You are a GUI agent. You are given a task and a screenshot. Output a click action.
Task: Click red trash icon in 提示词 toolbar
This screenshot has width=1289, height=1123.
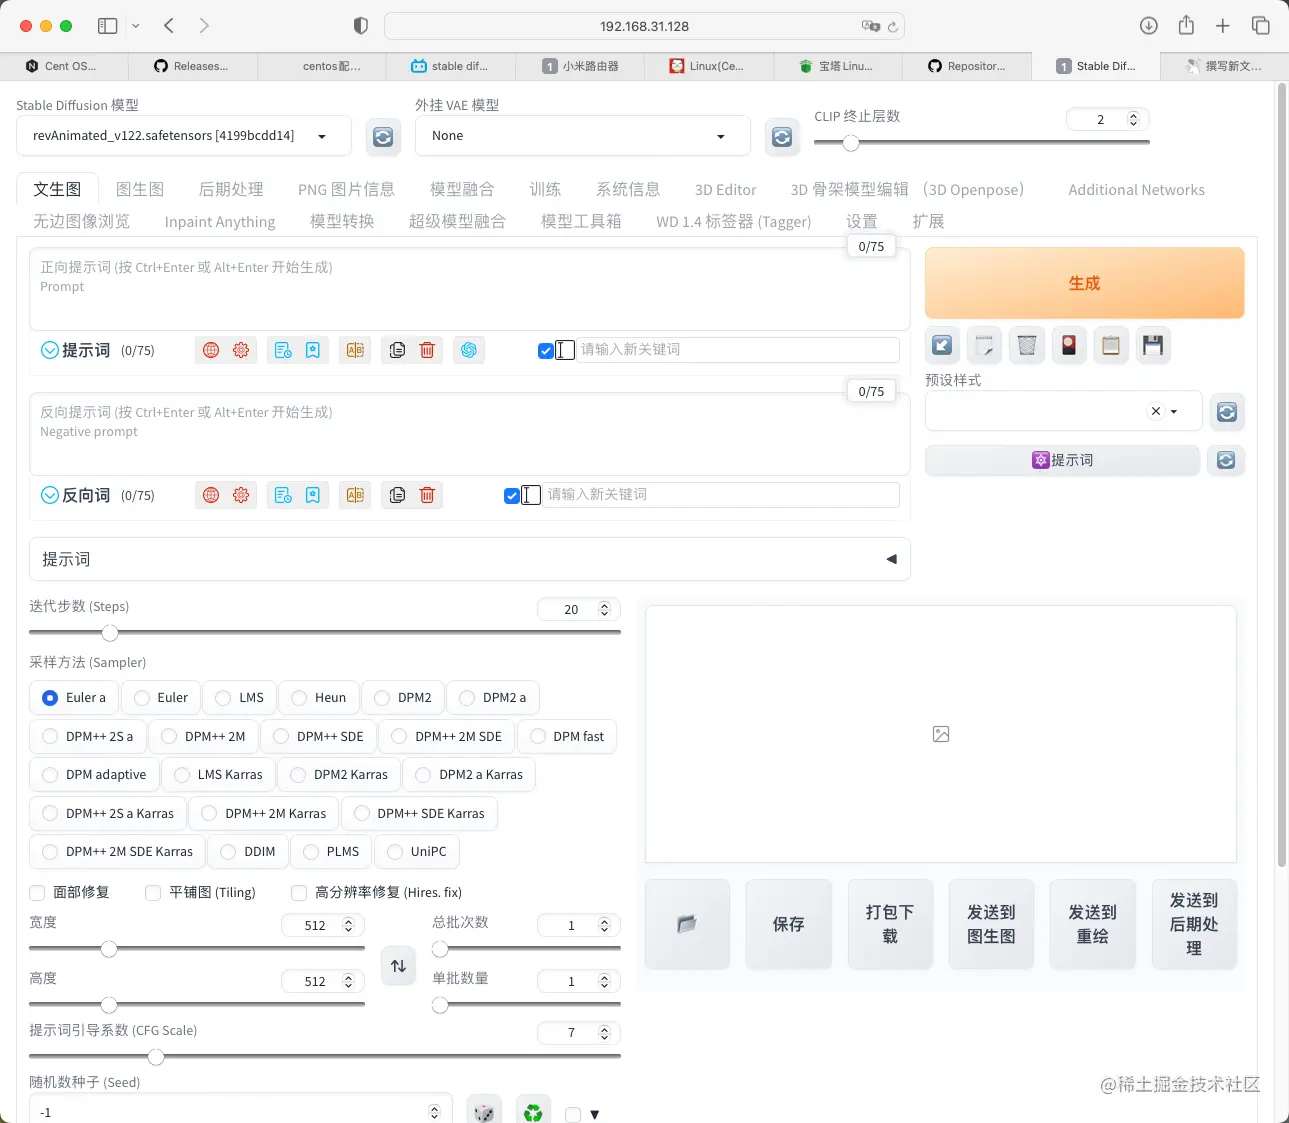pos(427,350)
